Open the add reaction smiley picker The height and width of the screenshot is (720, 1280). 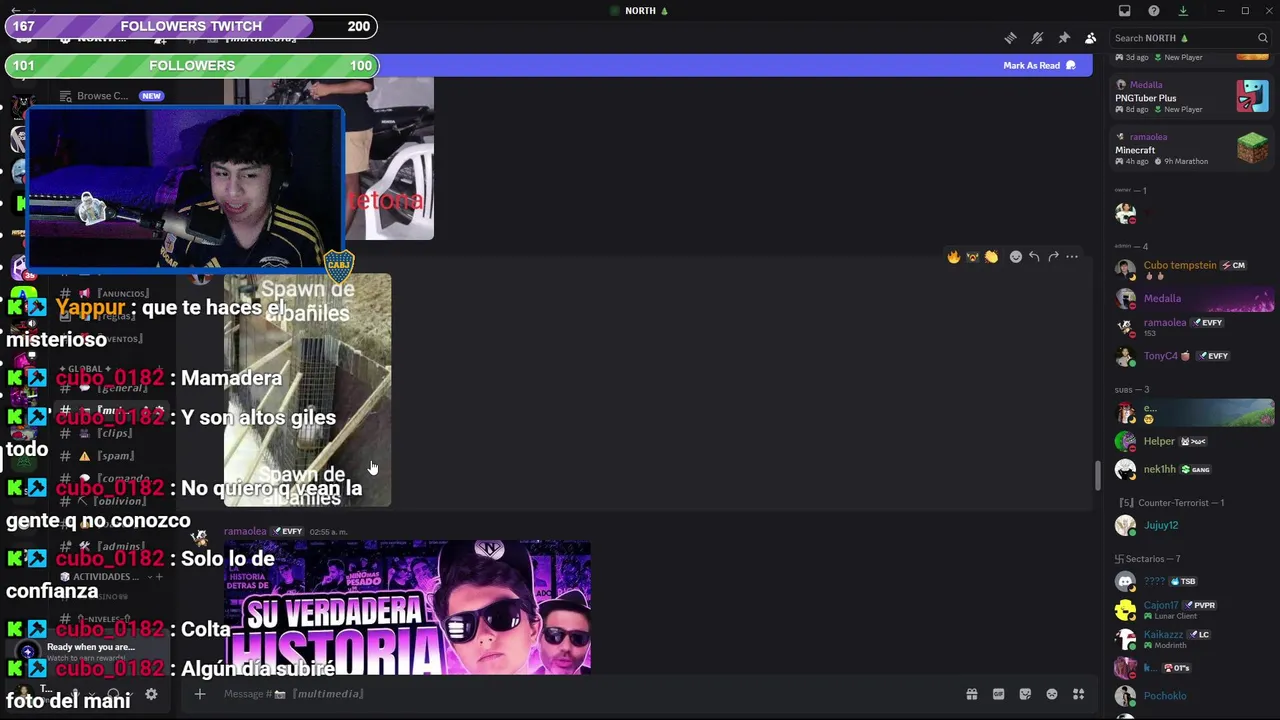coord(1016,257)
